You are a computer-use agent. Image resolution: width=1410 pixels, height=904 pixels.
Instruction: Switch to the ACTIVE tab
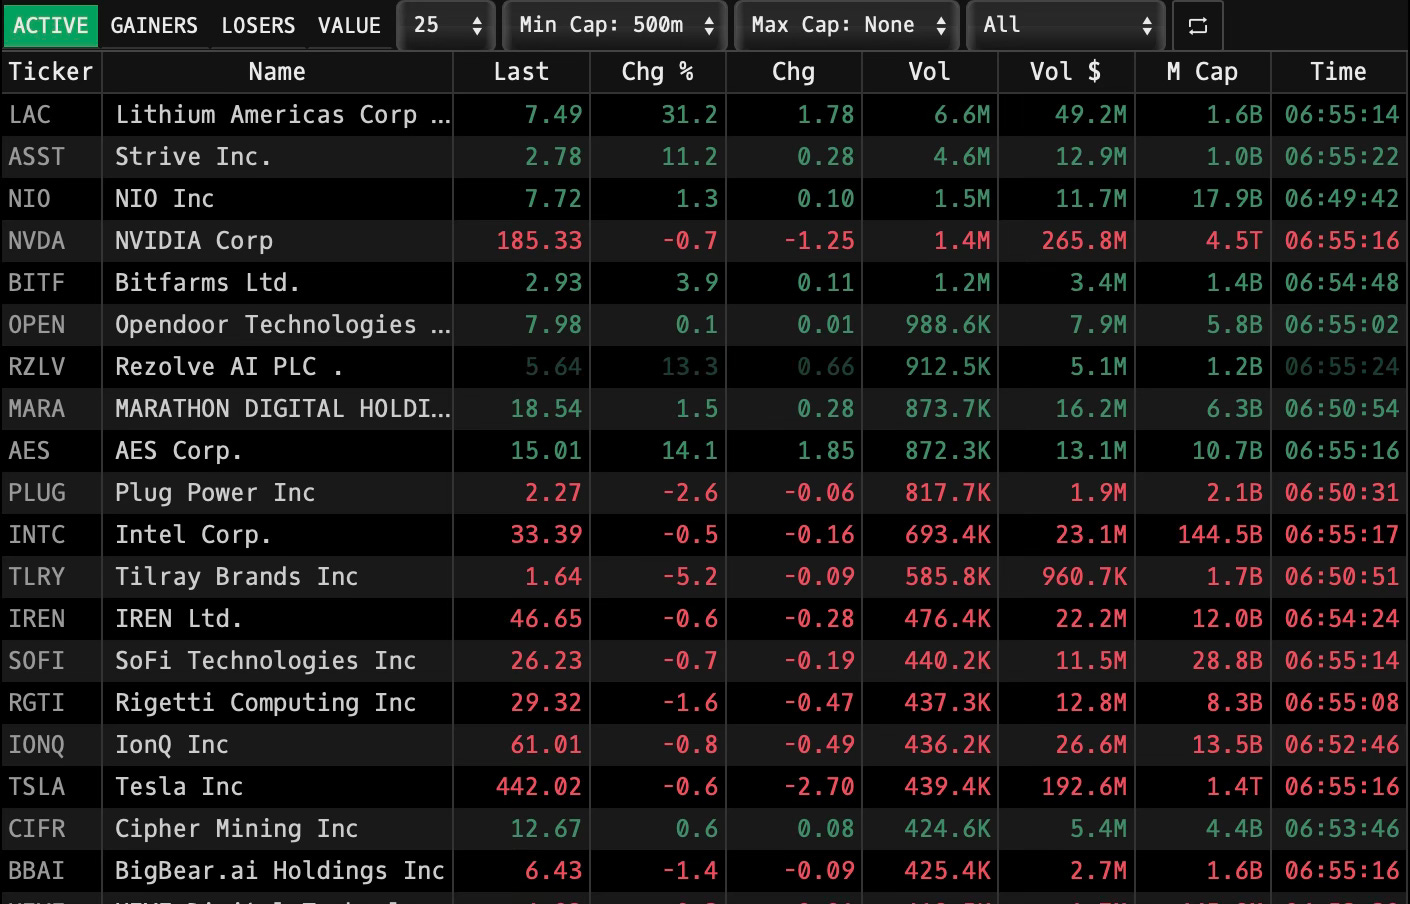pyautogui.click(x=50, y=25)
